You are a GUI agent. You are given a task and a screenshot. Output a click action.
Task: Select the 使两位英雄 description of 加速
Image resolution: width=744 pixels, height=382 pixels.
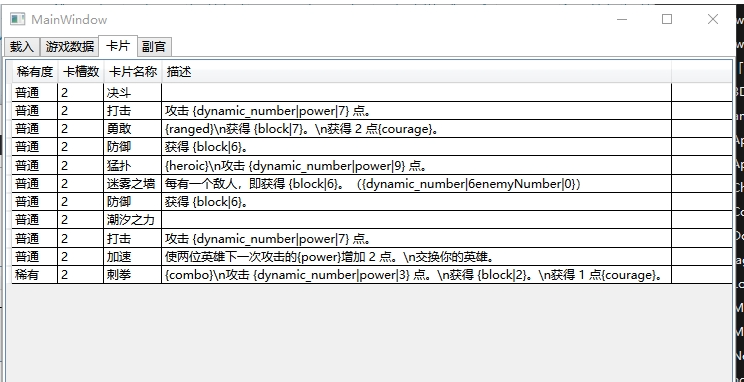[x=417, y=257]
